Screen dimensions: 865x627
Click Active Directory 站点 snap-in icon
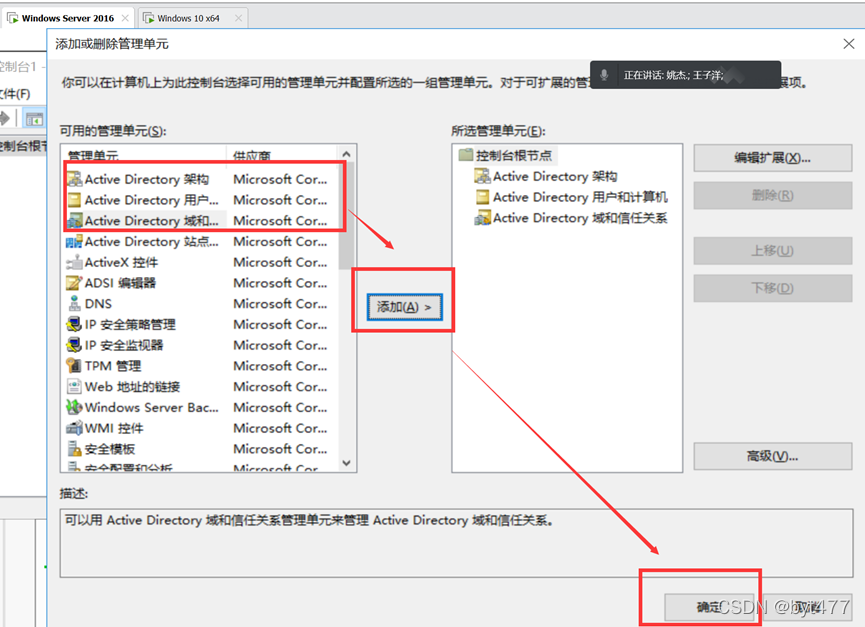[x=74, y=242]
